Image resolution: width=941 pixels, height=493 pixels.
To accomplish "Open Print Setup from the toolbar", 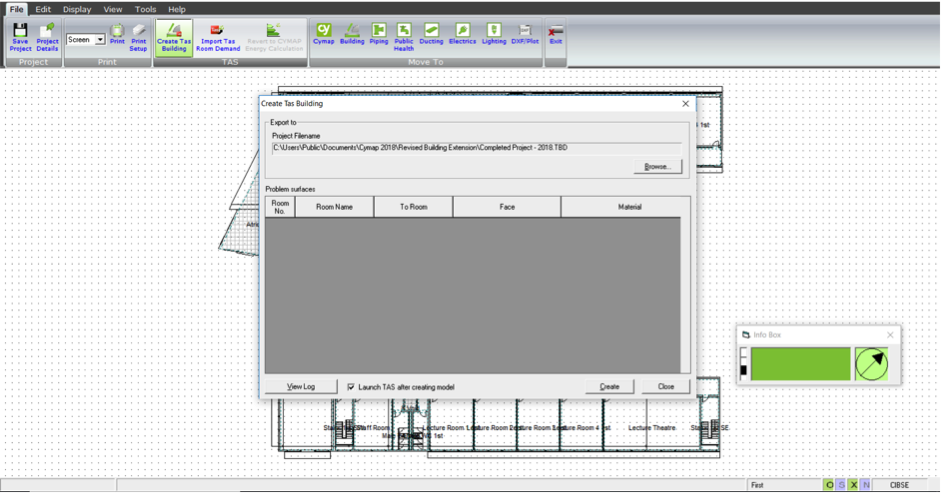I will click(x=139, y=38).
